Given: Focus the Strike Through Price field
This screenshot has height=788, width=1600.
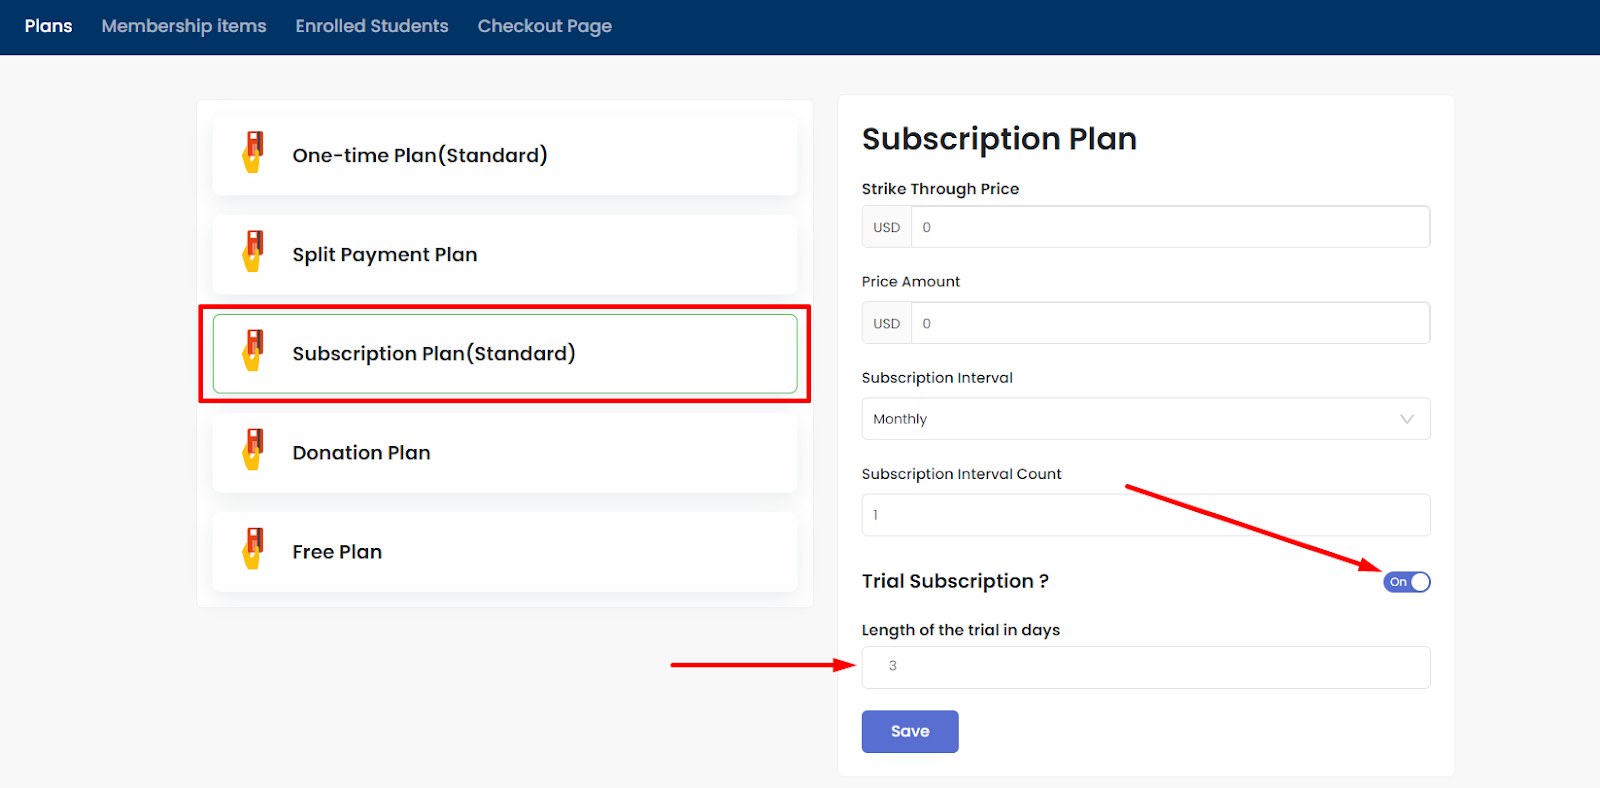Looking at the screenshot, I should pyautogui.click(x=1170, y=227).
